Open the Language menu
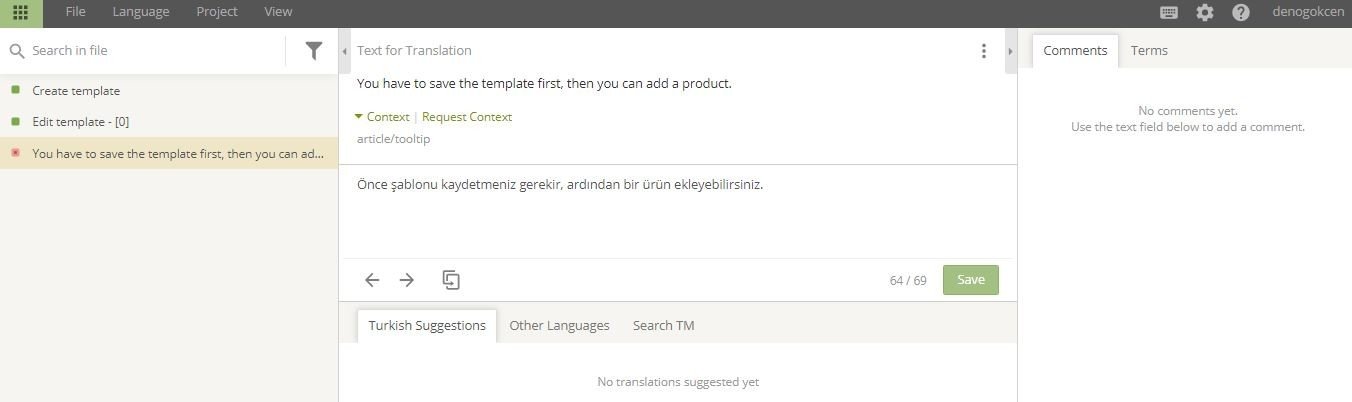 pos(141,12)
